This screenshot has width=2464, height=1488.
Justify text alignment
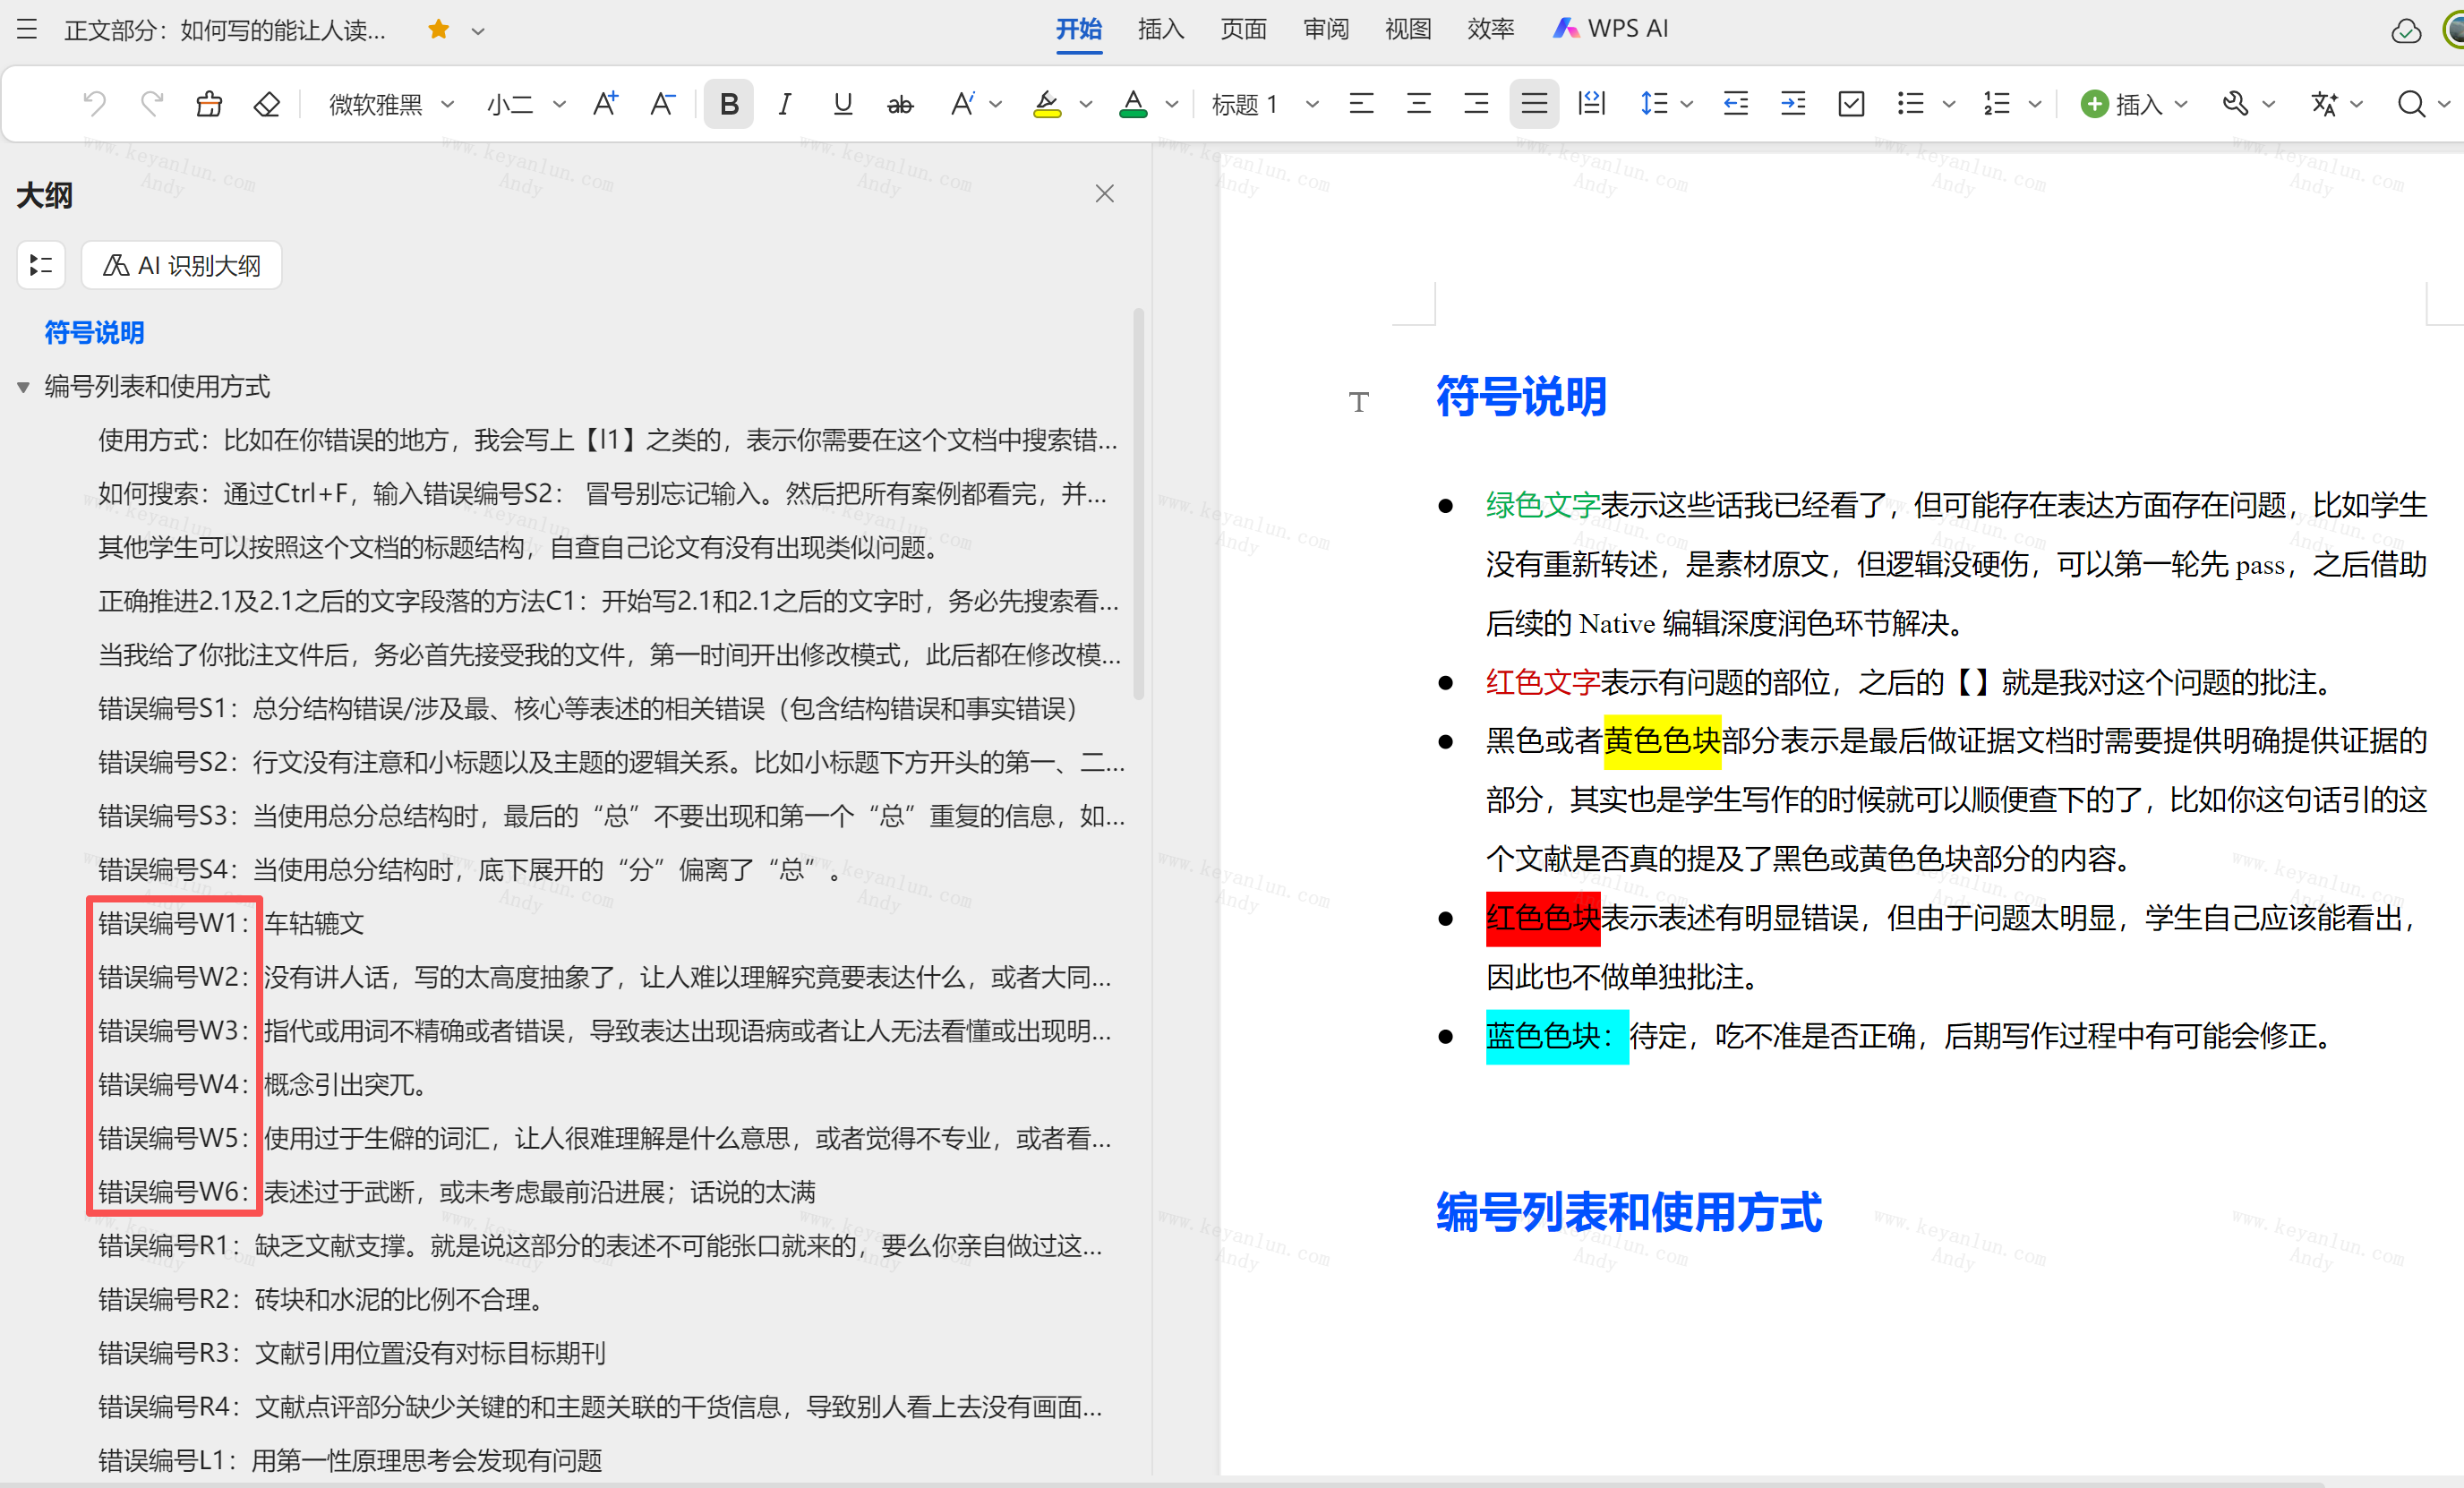pyautogui.click(x=1534, y=104)
